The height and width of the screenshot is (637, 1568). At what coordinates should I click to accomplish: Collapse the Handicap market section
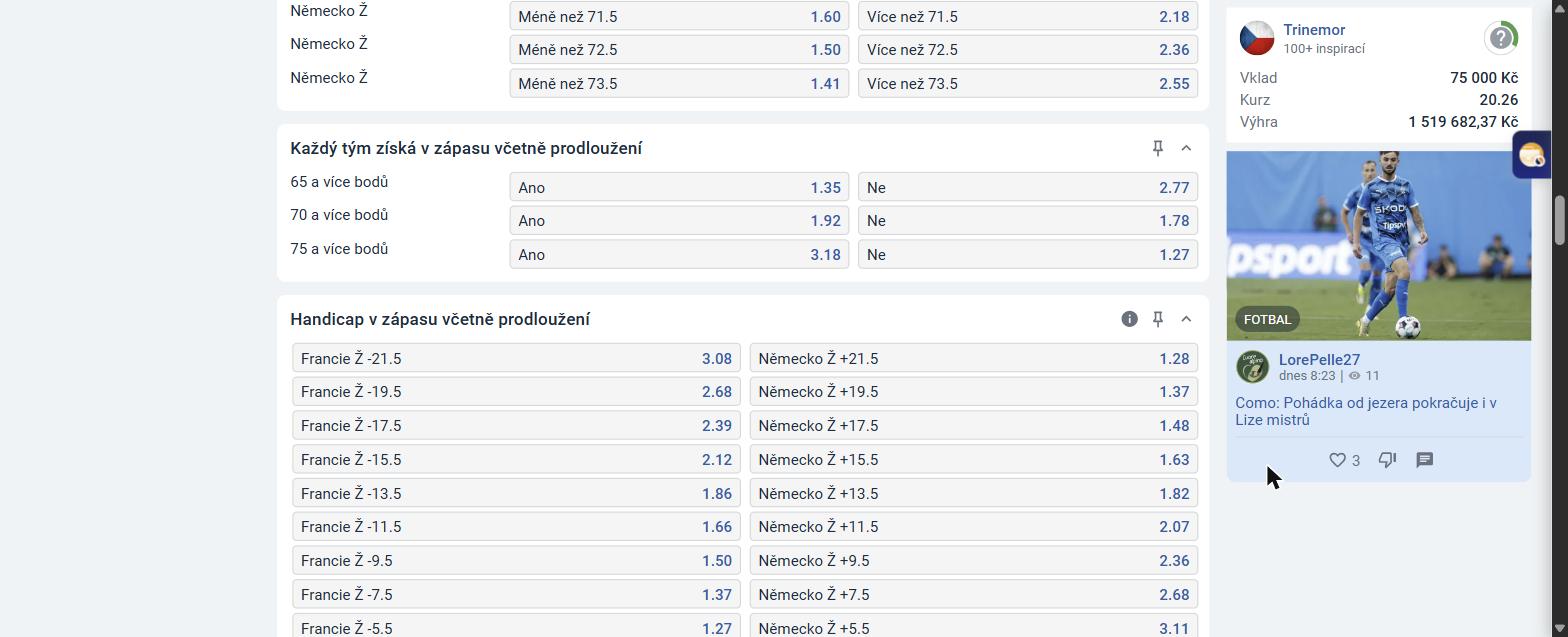point(1186,319)
